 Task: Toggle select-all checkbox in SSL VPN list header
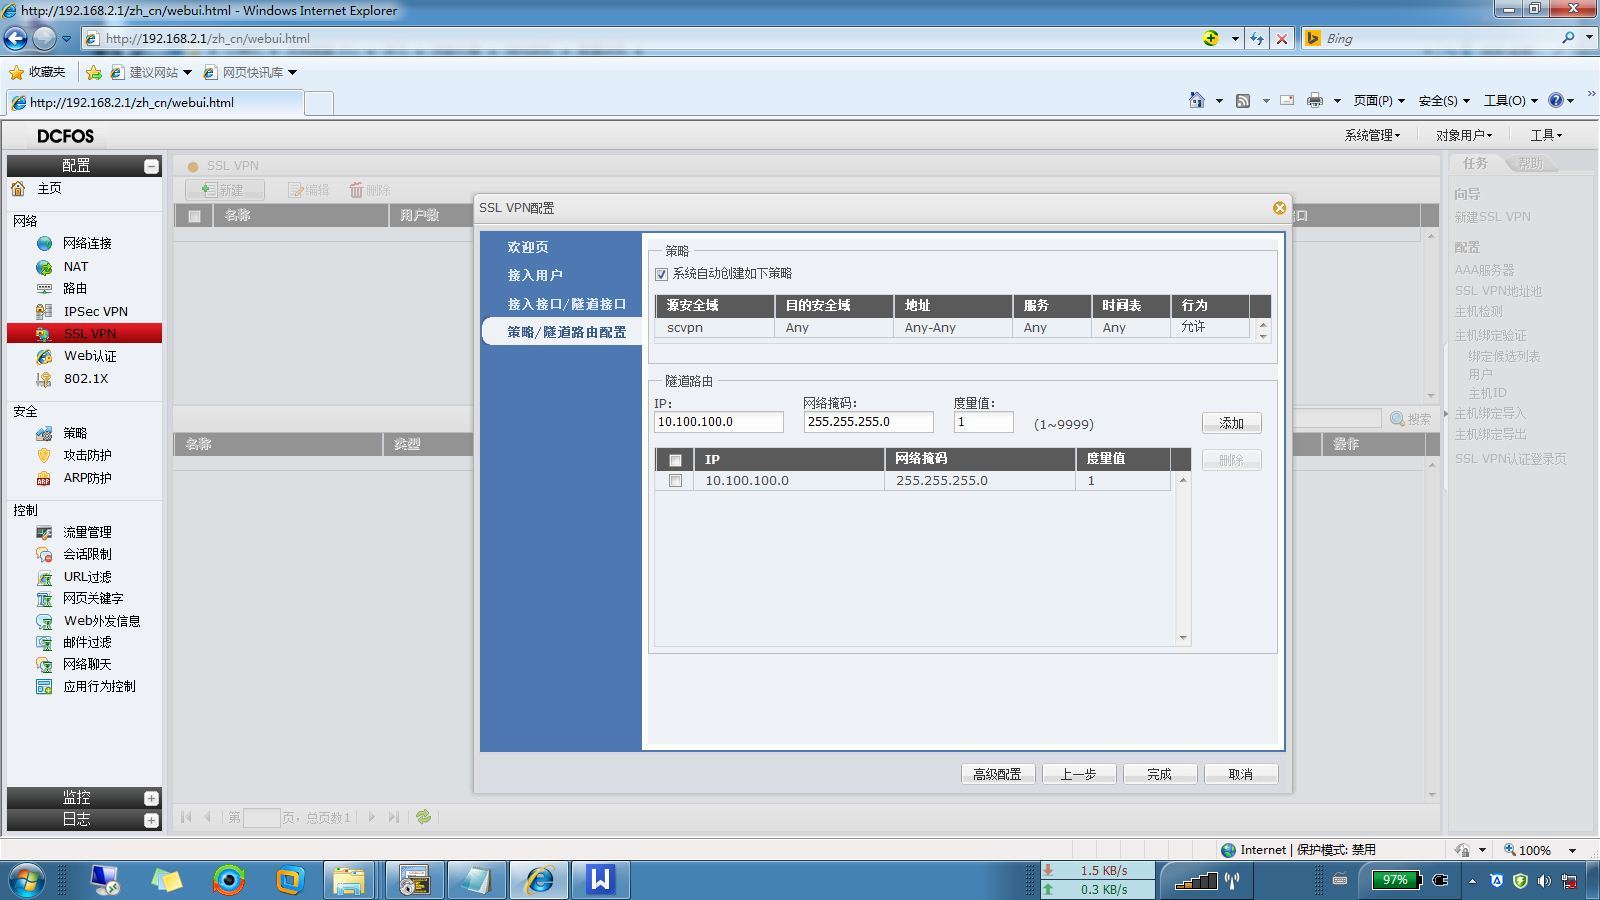click(194, 216)
